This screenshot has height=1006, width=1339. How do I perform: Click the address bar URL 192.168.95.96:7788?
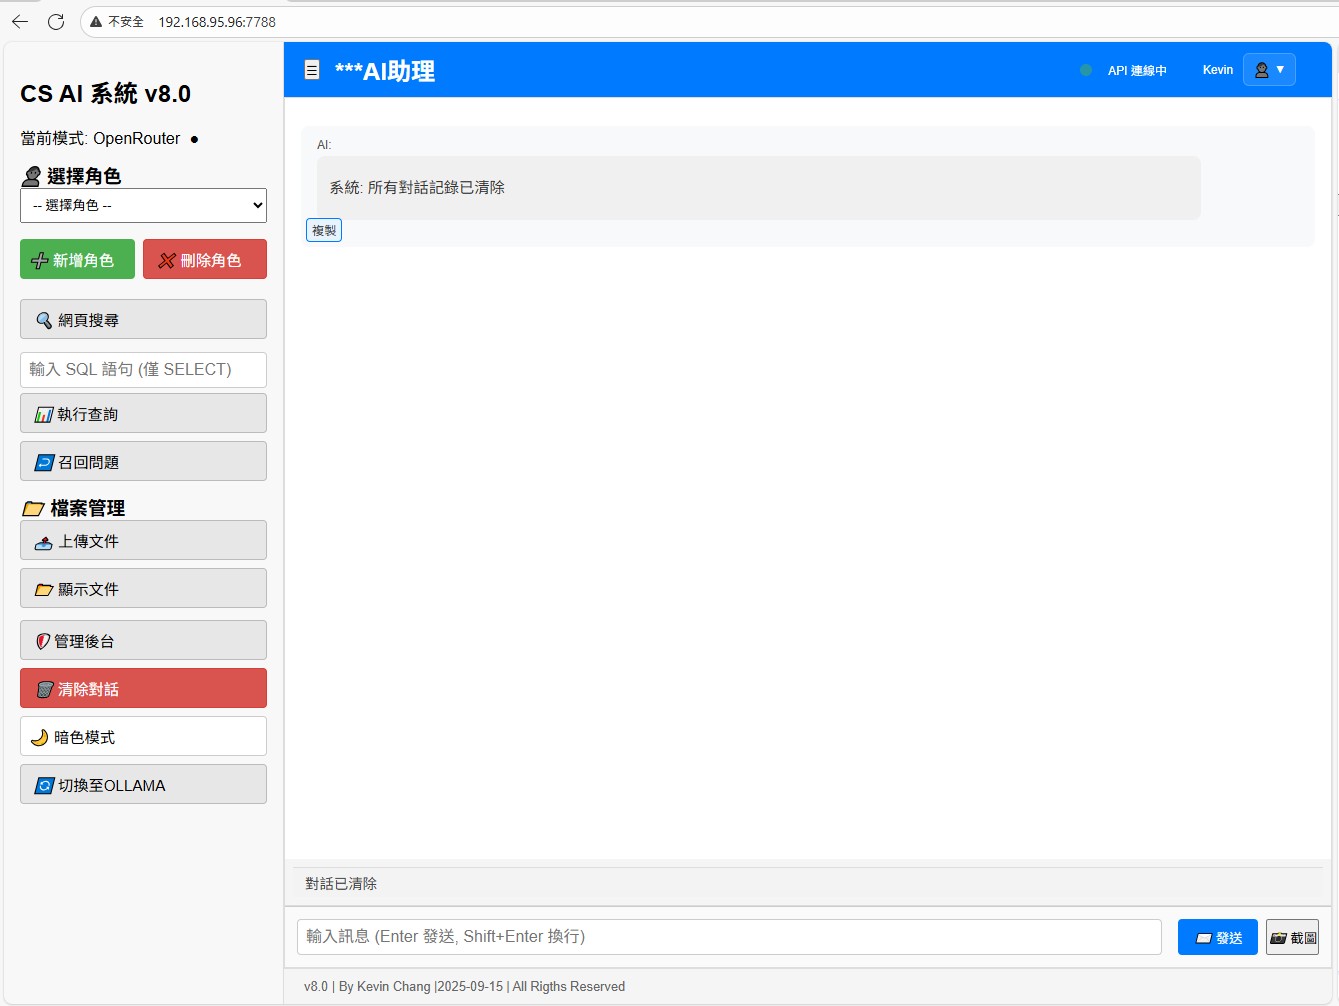(x=217, y=21)
